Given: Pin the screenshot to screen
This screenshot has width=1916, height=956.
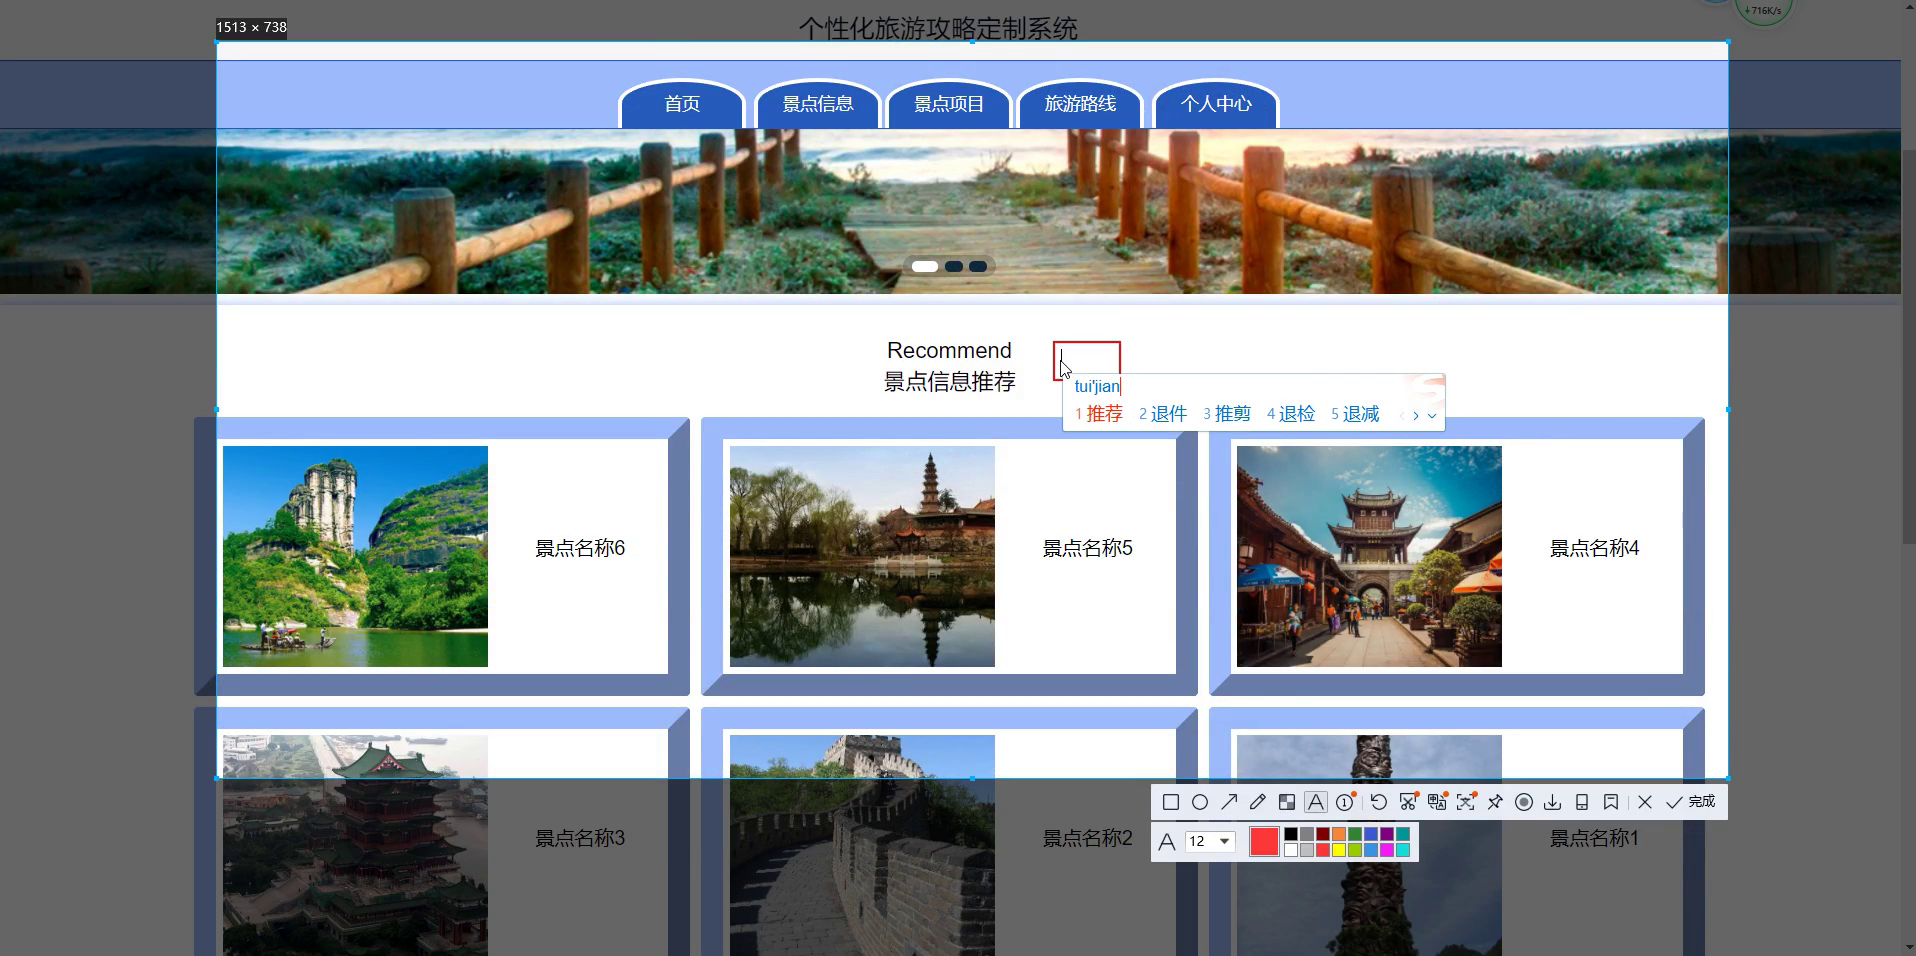Looking at the screenshot, I should tap(1495, 802).
